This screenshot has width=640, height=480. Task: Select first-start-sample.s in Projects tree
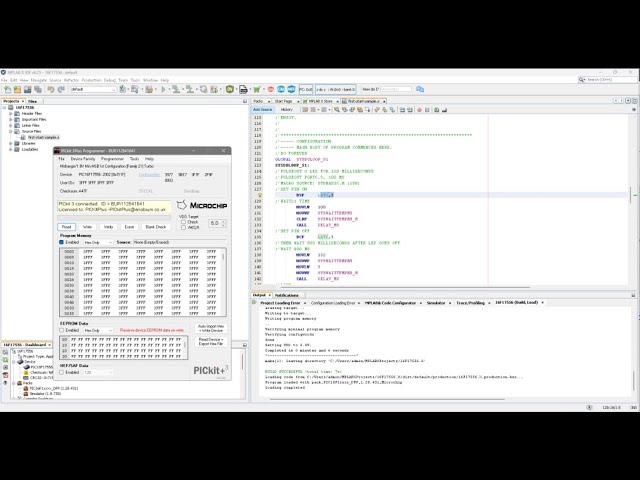[x=43, y=138]
